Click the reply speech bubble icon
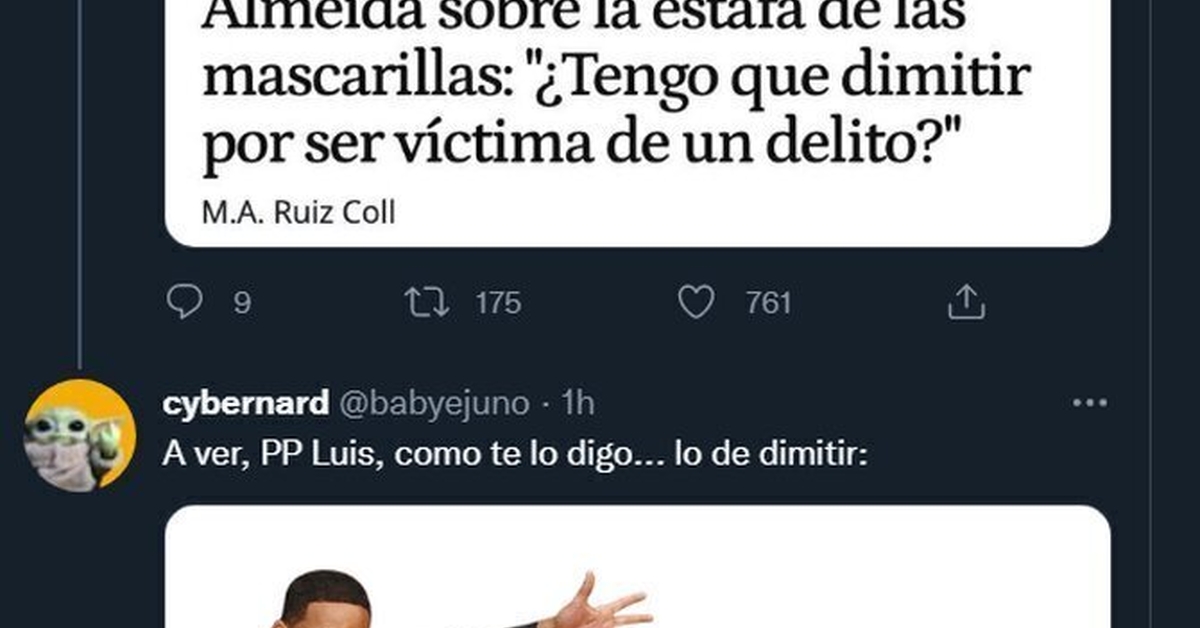Screen dimensions: 1200x628 (x=184, y=302)
